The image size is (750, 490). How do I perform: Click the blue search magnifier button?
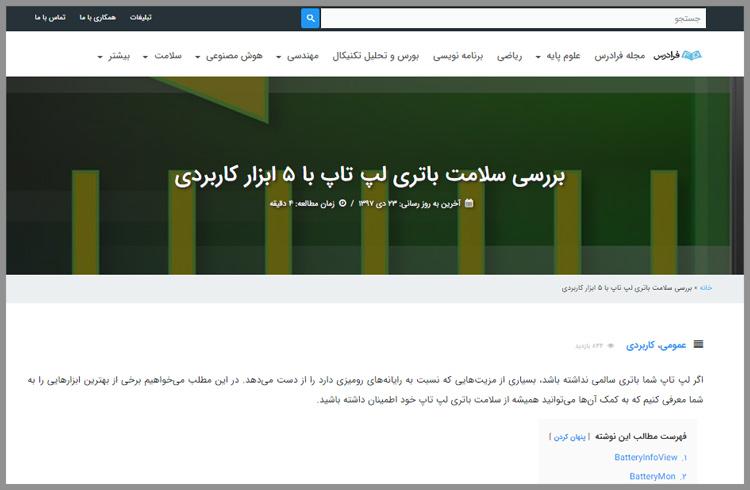click(310, 18)
